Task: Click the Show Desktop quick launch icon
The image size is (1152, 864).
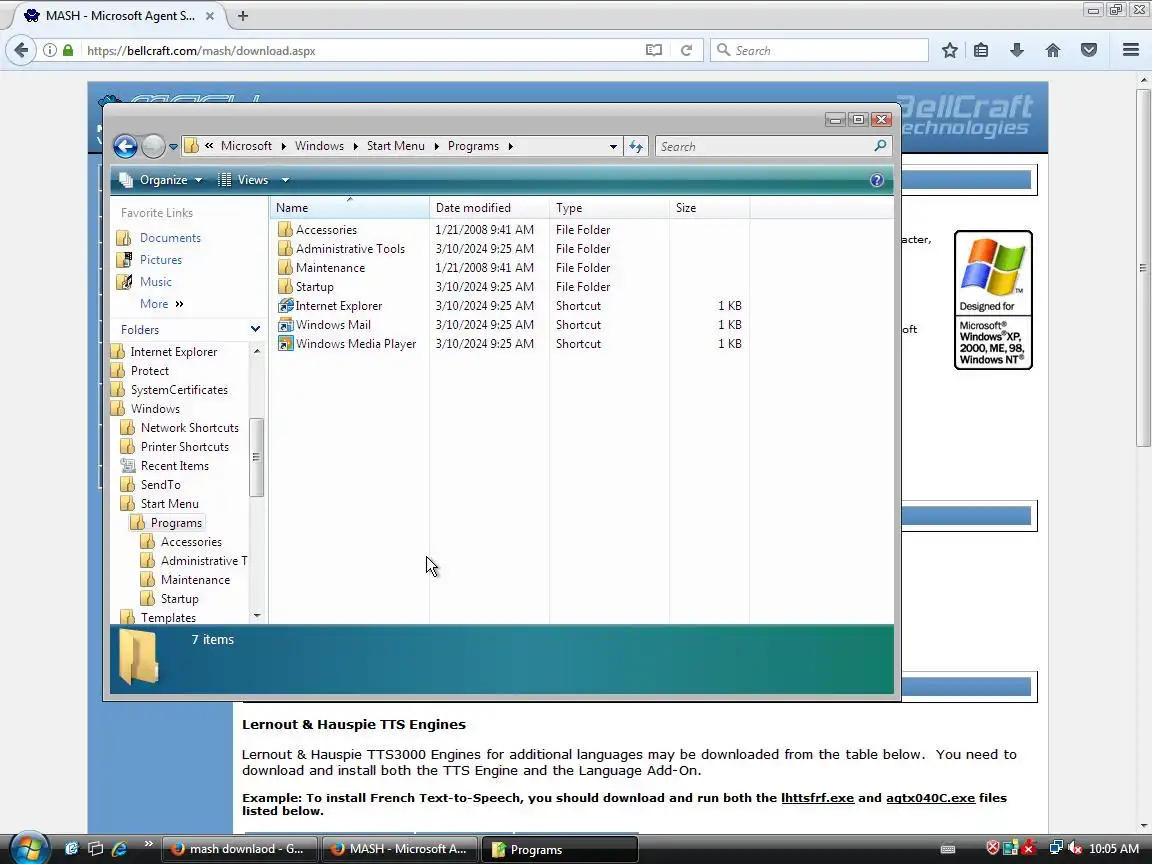Action: 96,849
